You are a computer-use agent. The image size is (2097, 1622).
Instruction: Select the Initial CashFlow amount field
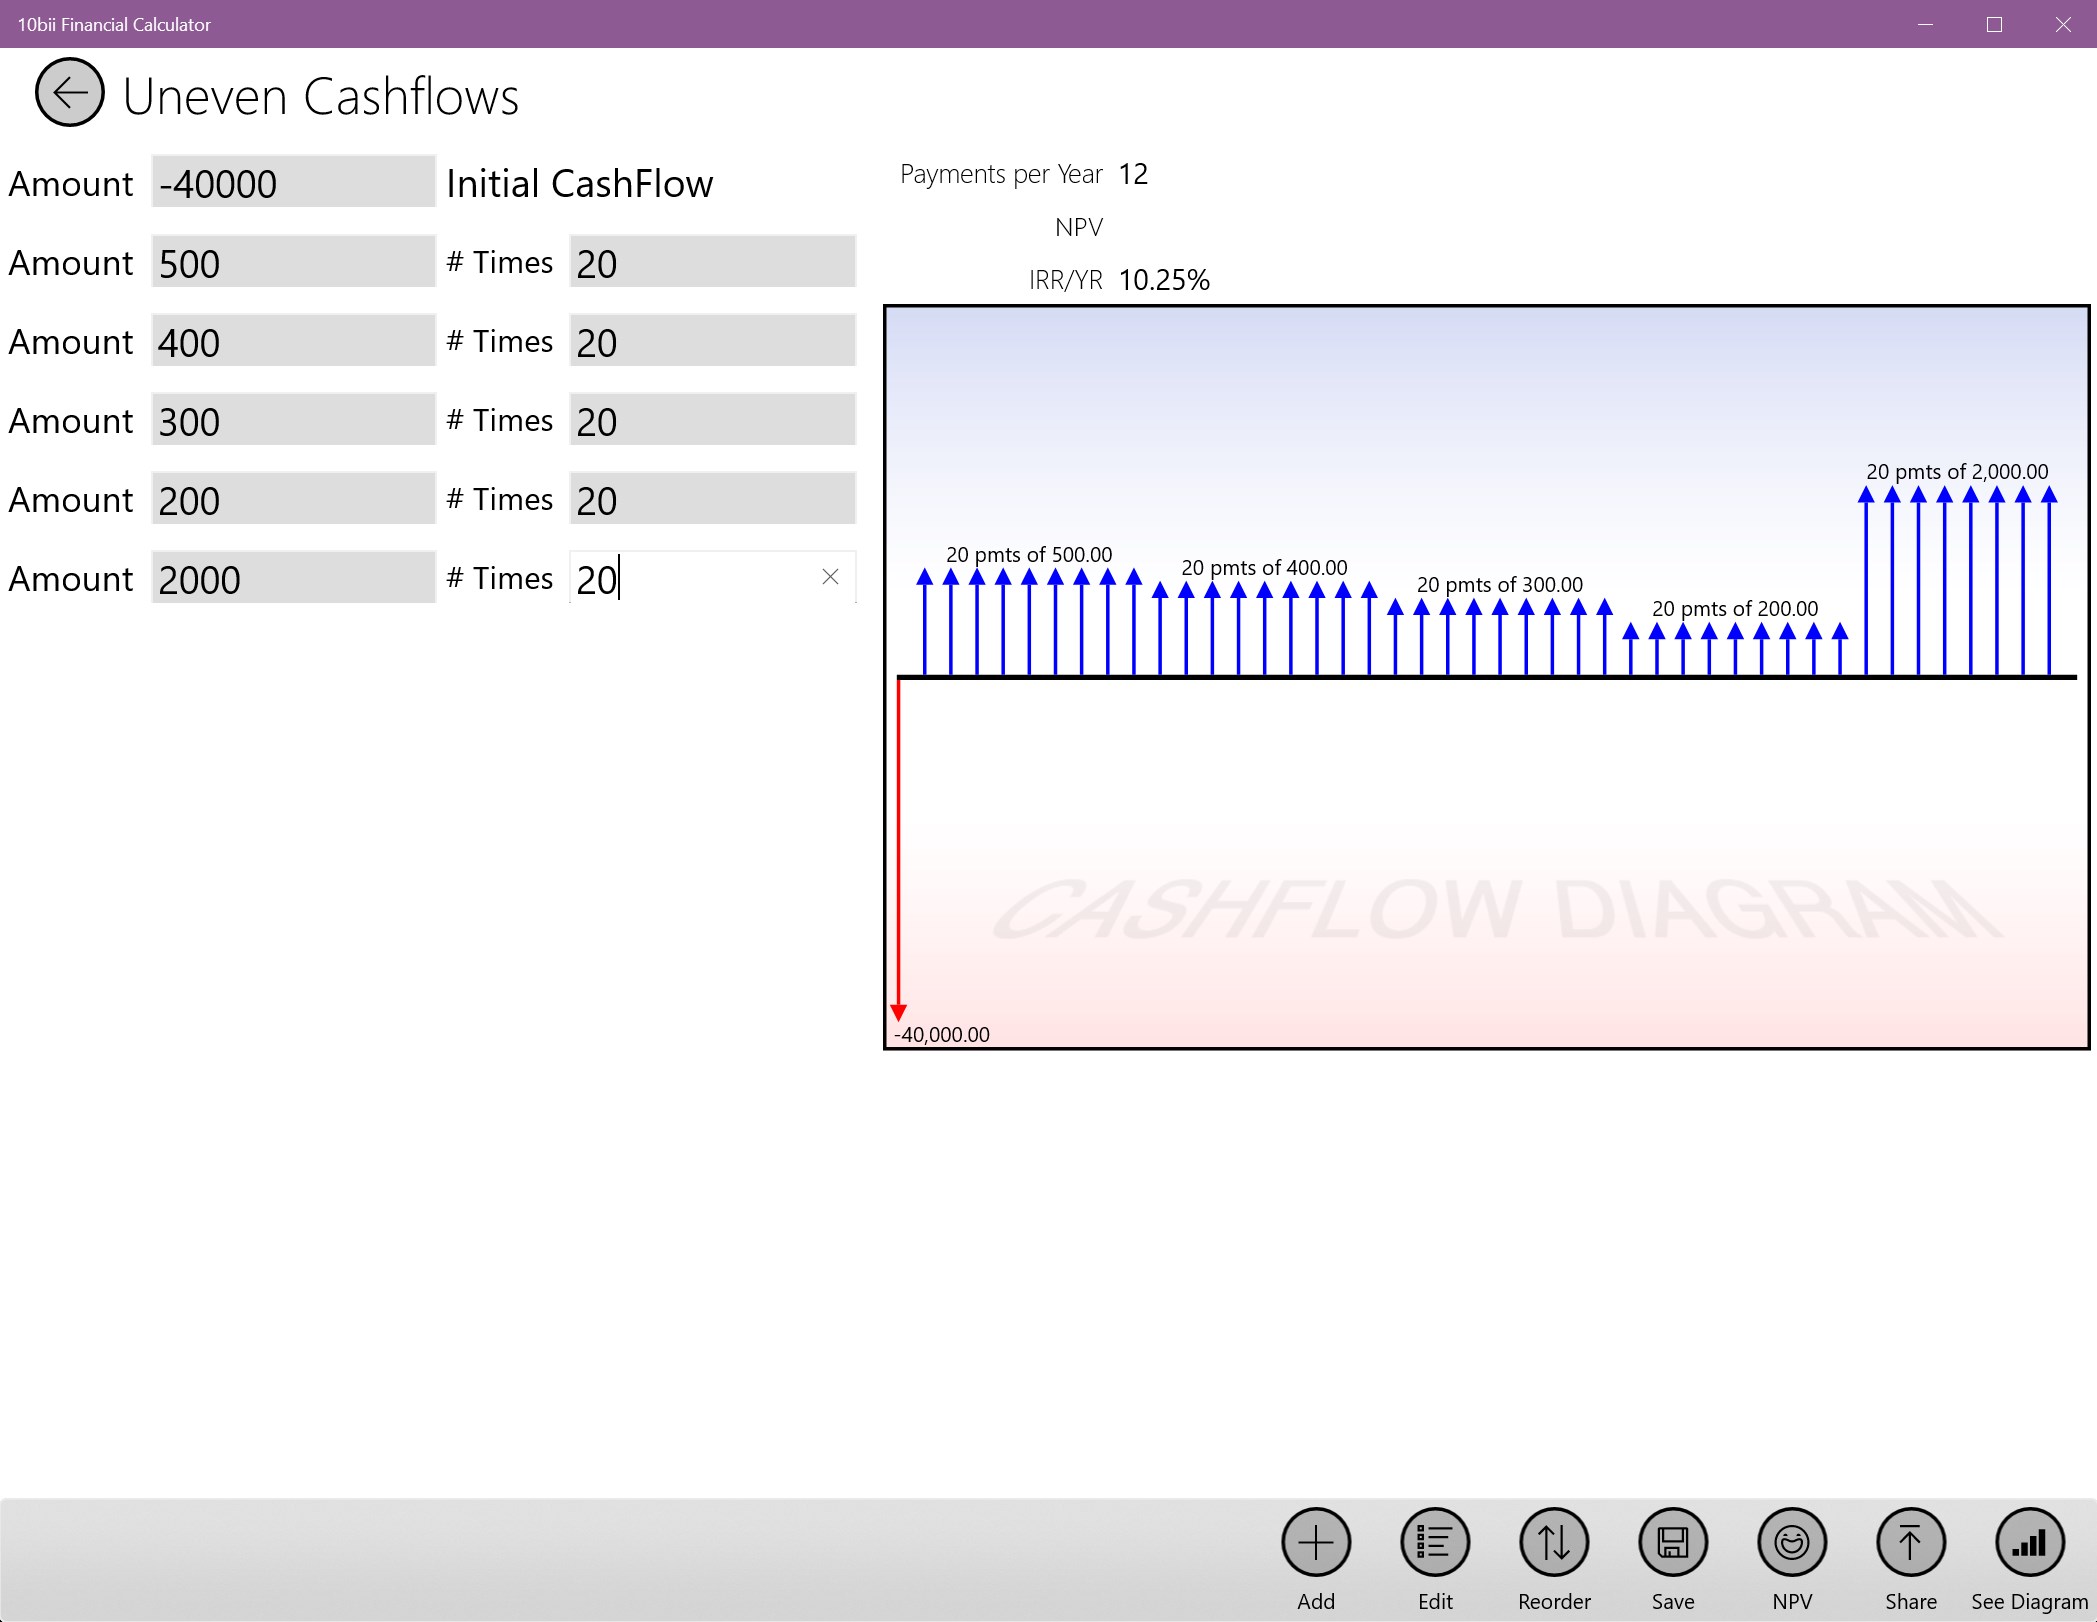click(292, 183)
